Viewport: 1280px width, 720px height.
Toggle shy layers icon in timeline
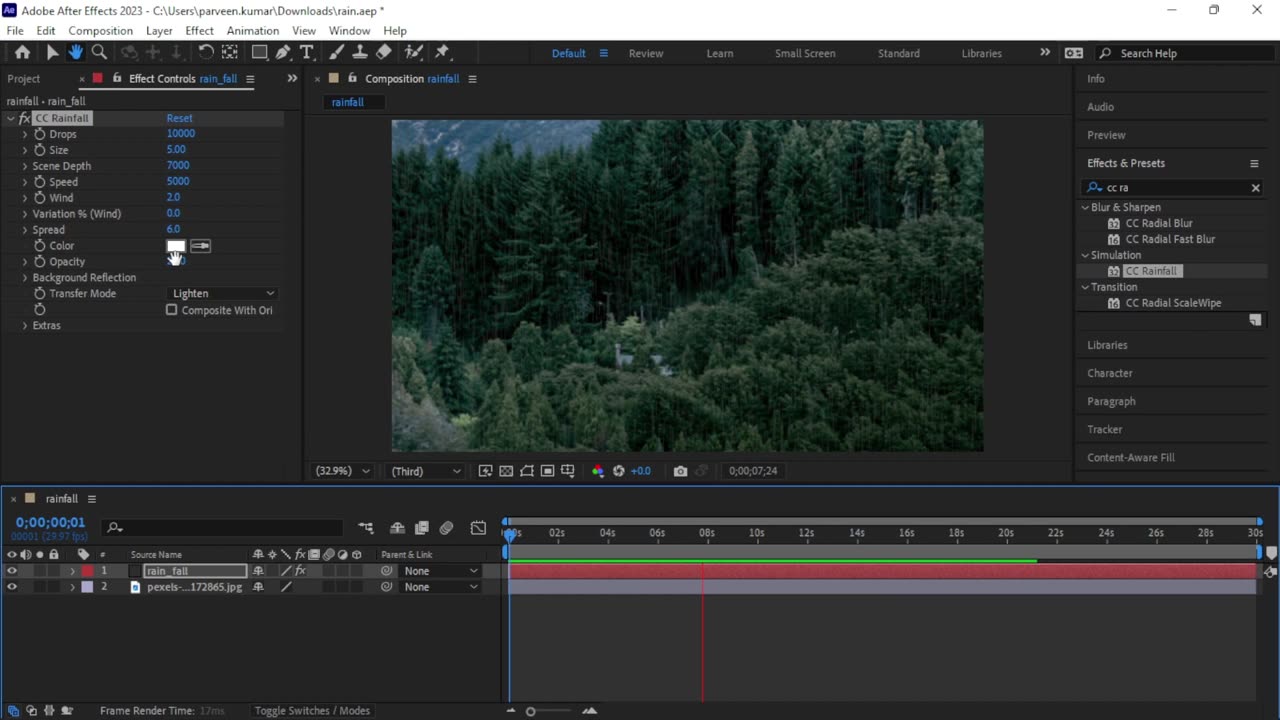(x=397, y=528)
